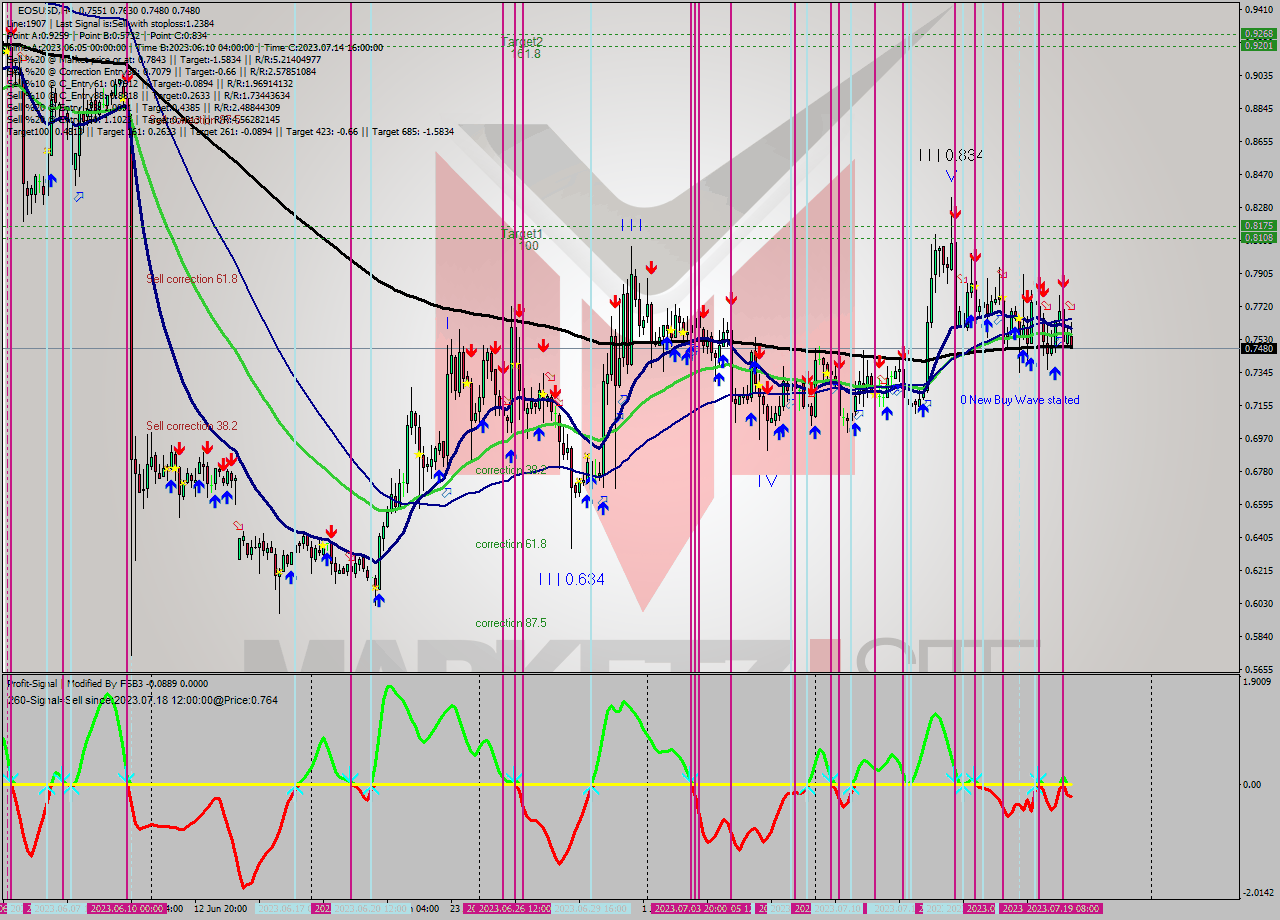Click the 0.5840 price axis label
This screenshot has width=1280, height=920.
pos(1258,636)
